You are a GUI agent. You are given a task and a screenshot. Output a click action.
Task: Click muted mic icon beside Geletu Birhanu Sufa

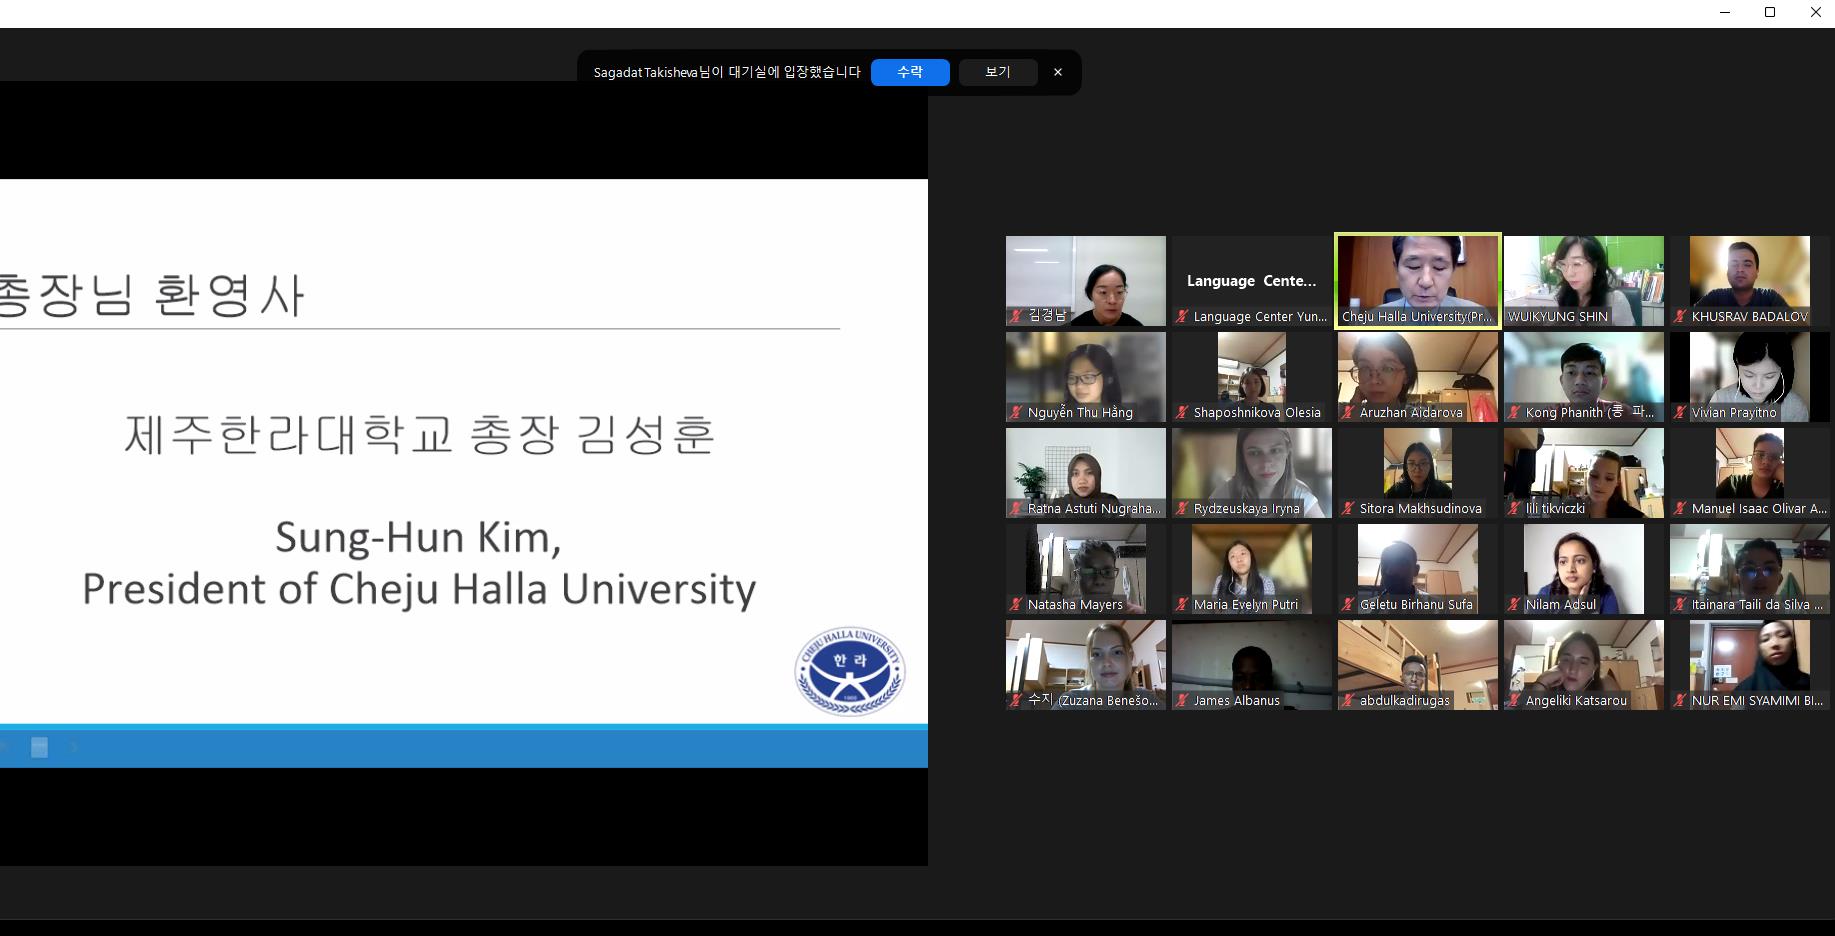click(1348, 604)
